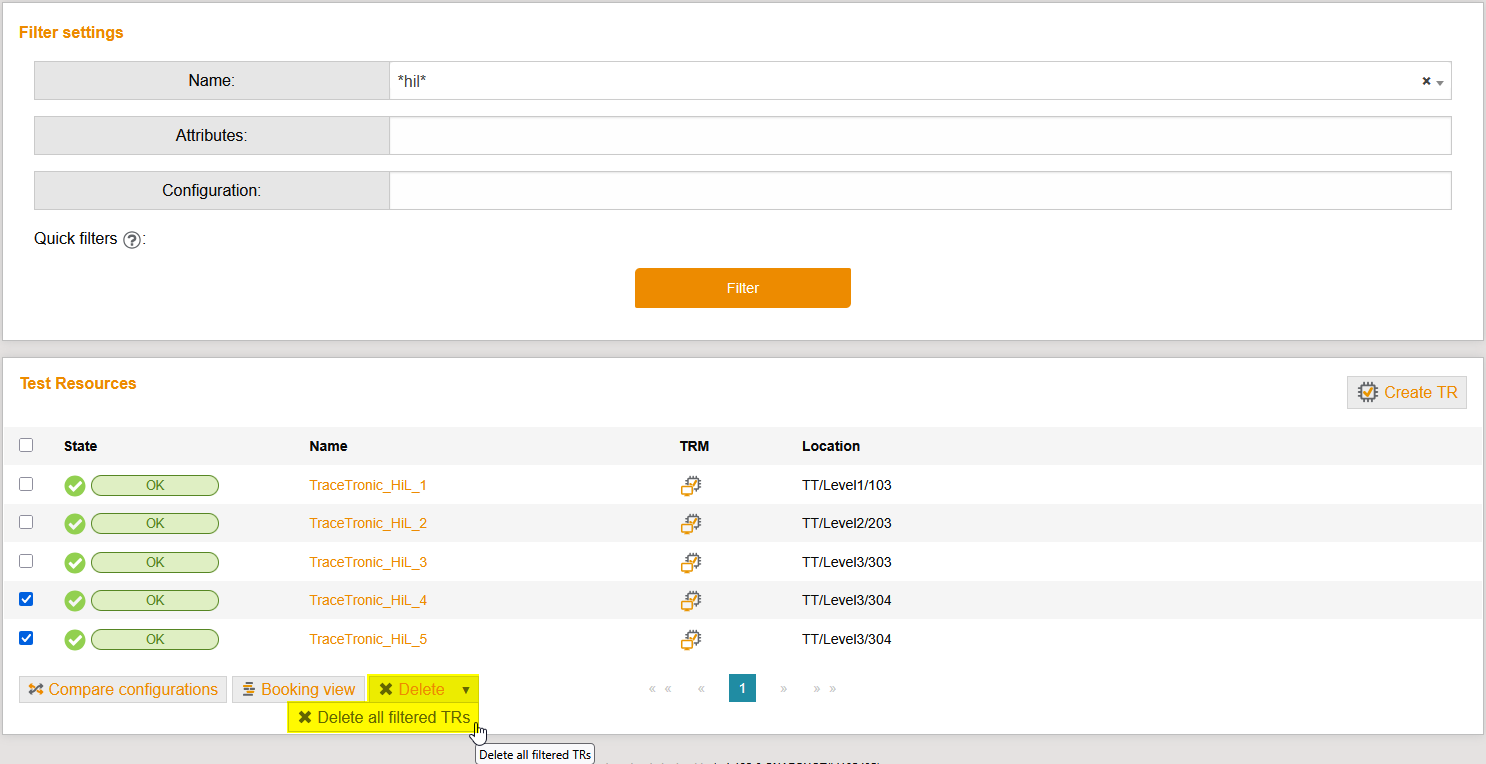This screenshot has height=764, width=1486.
Task: Click the Create TR button
Action: [x=1407, y=393]
